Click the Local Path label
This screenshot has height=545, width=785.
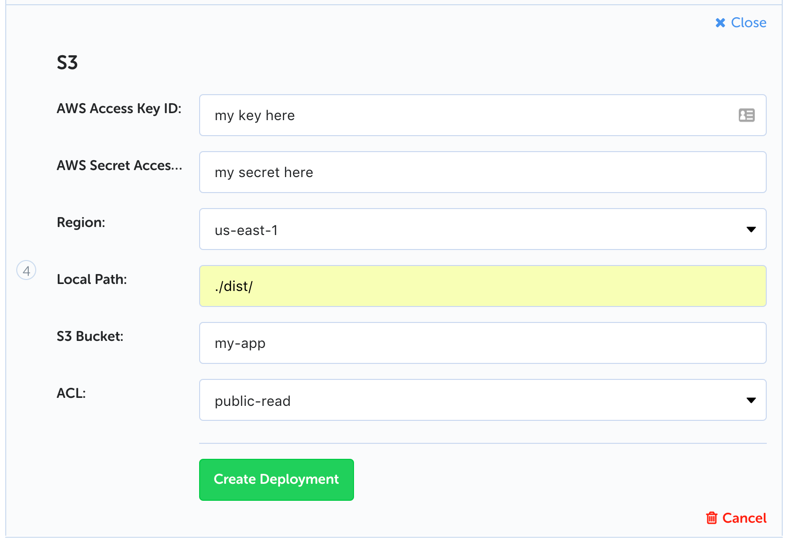[x=90, y=279]
